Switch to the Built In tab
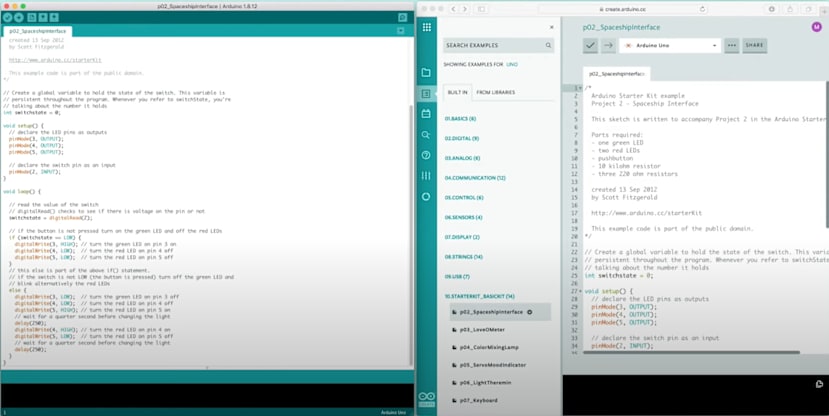 457,93
